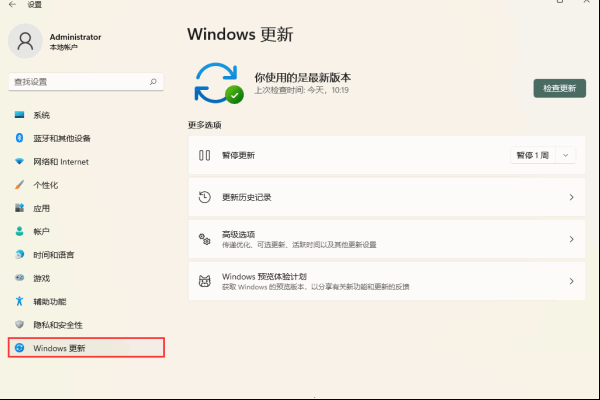Click the Administrator account name
Viewport: 600px width, 400px height.
click(x=75, y=37)
